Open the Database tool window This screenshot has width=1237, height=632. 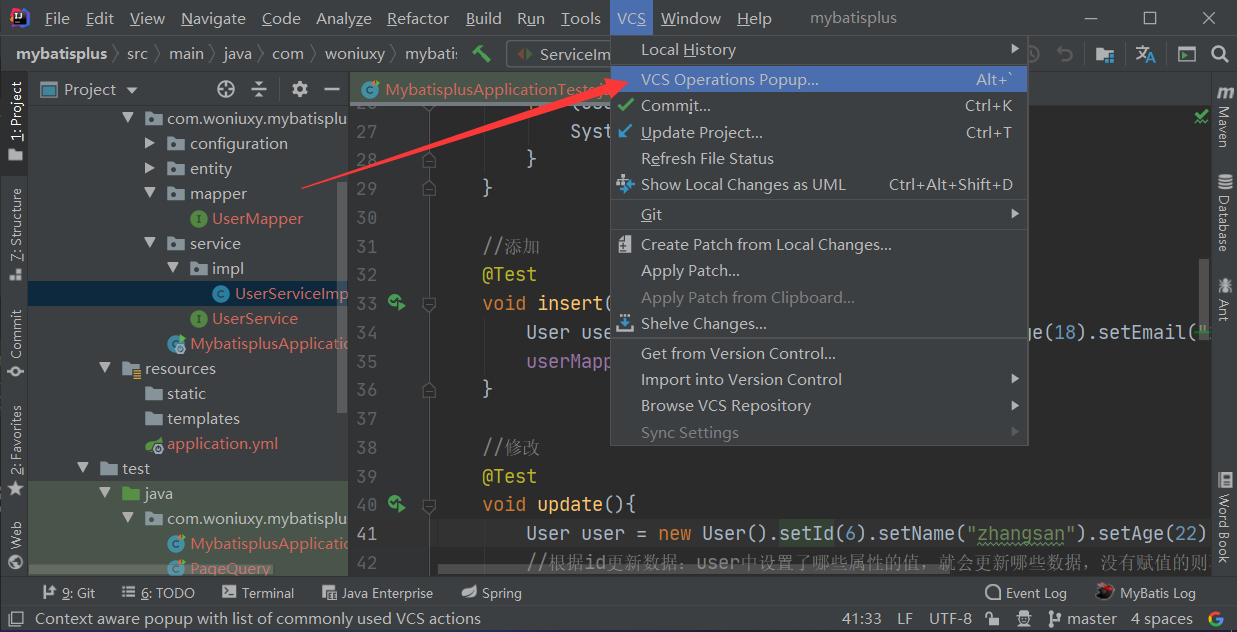tap(1224, 212)
